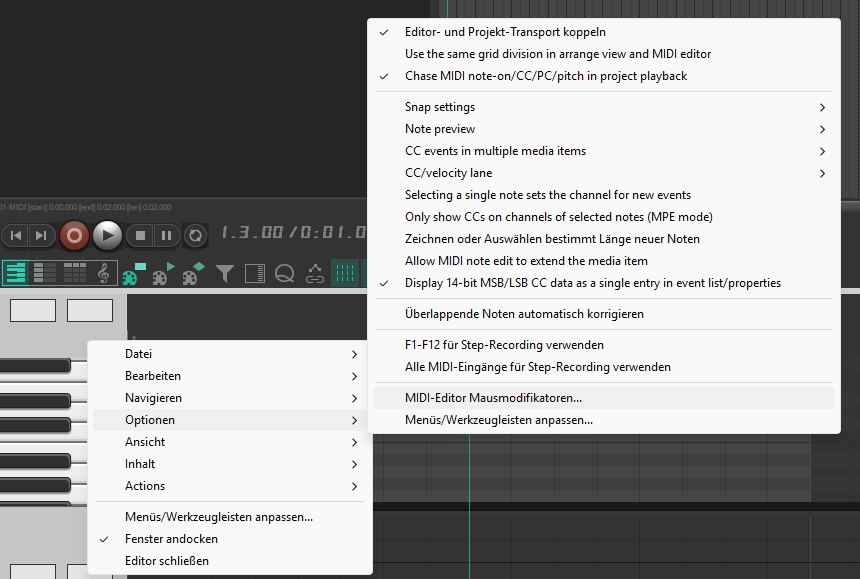Toggle Editor- und Projekt-Transport koppeln
This screenshot has height=579, width=860.
tap(505, 32)
